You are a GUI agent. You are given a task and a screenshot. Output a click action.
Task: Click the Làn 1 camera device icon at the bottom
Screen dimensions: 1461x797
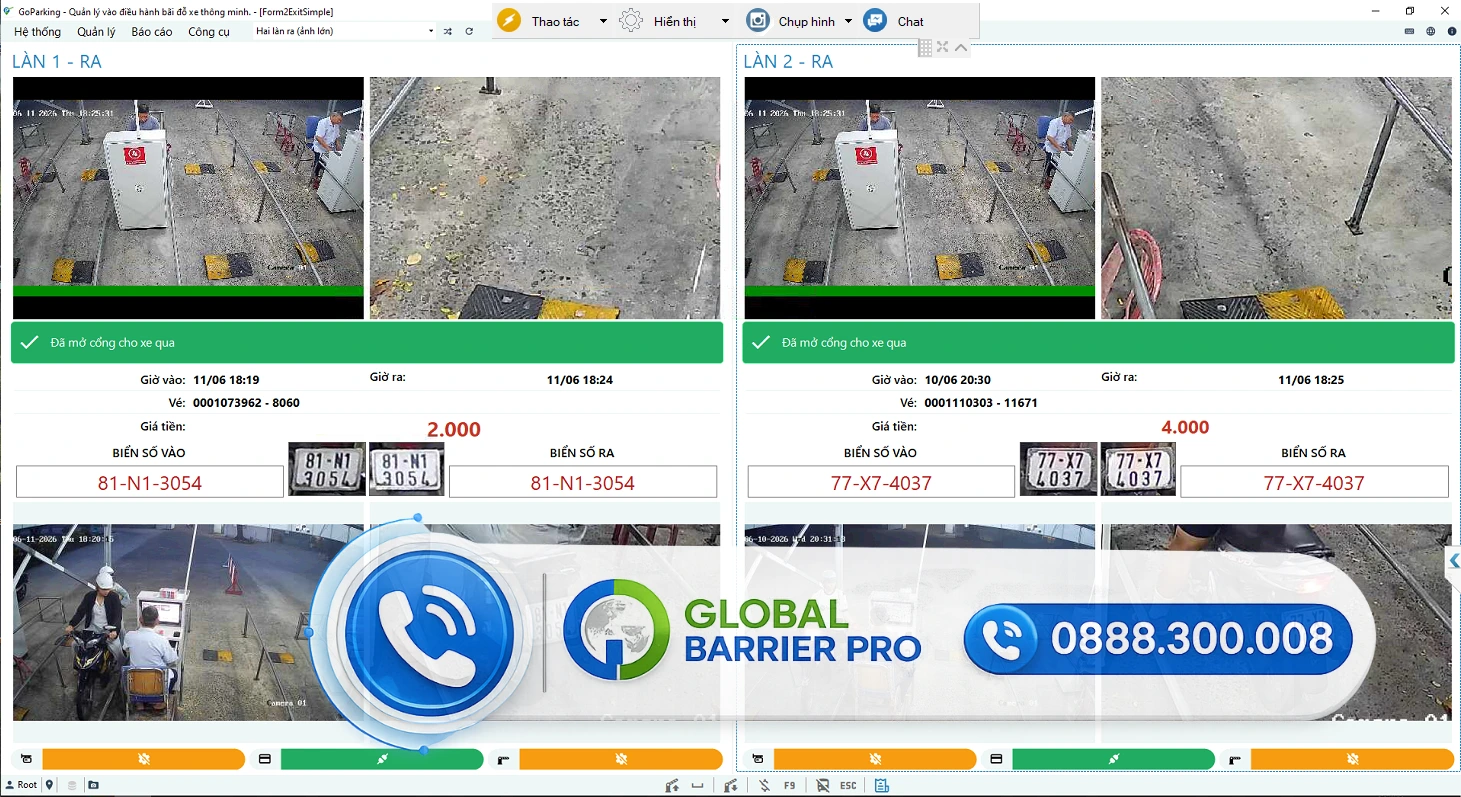(26, 760)
